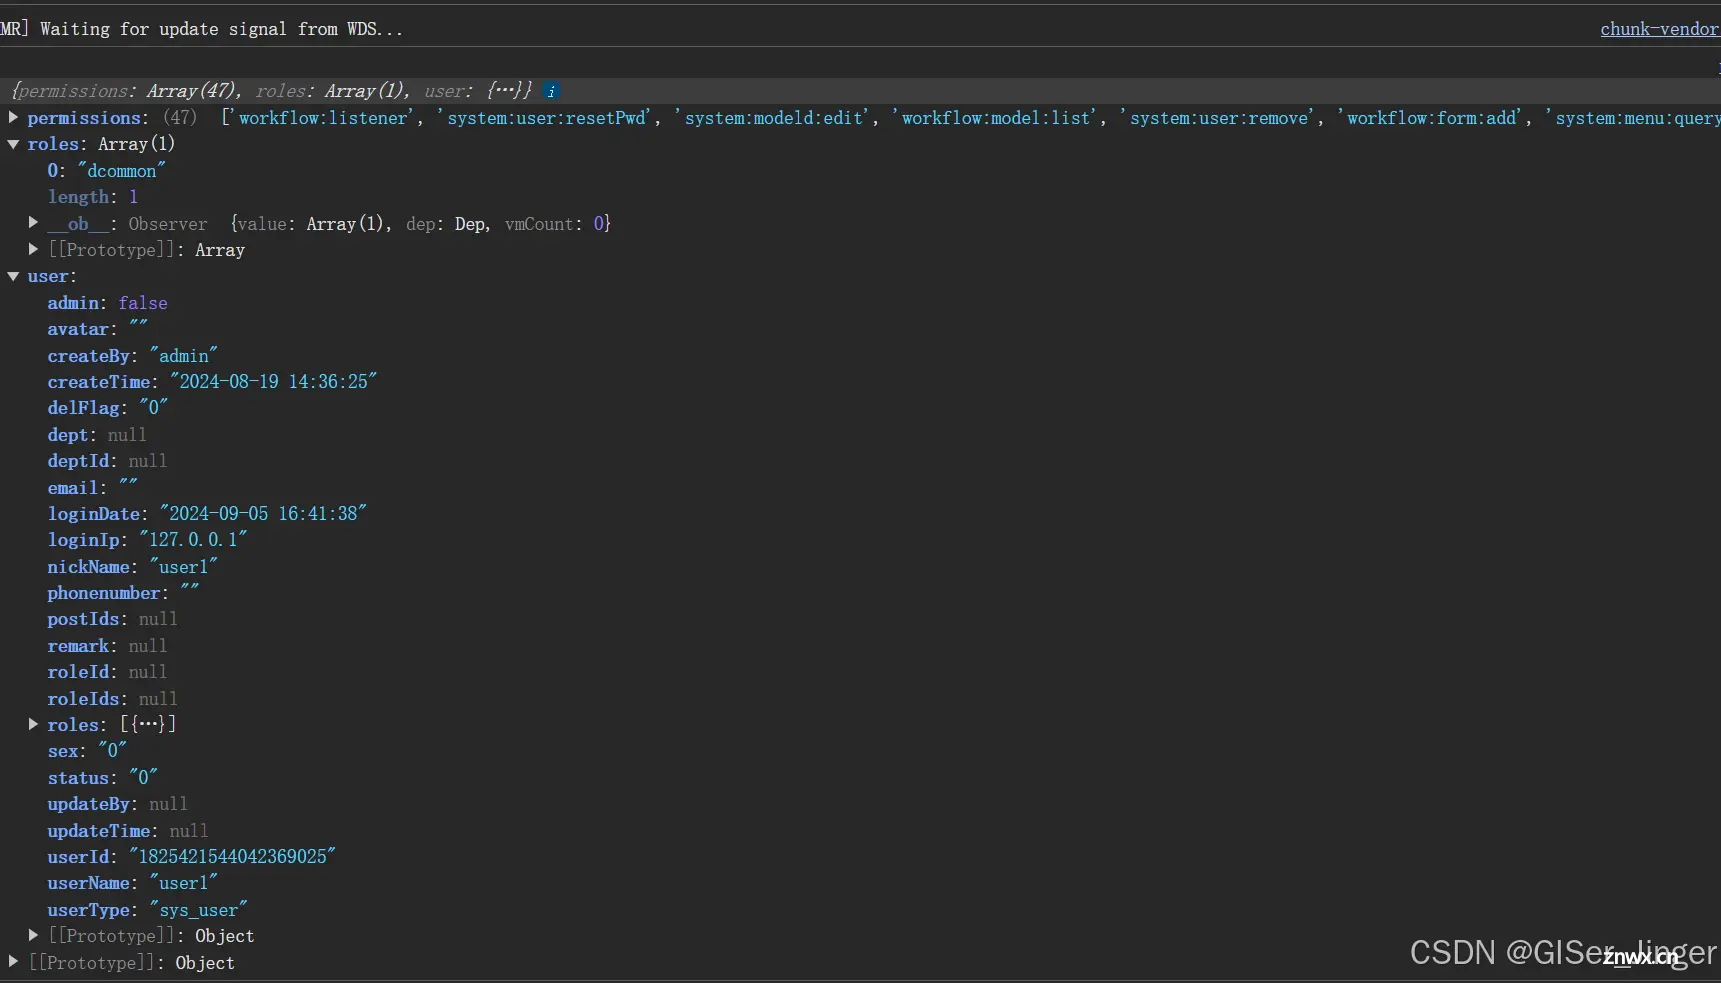The image size is (1721, 983).
Task: Select the 'system:user:remove' permission string
Action: click(x=1219, y=118)
